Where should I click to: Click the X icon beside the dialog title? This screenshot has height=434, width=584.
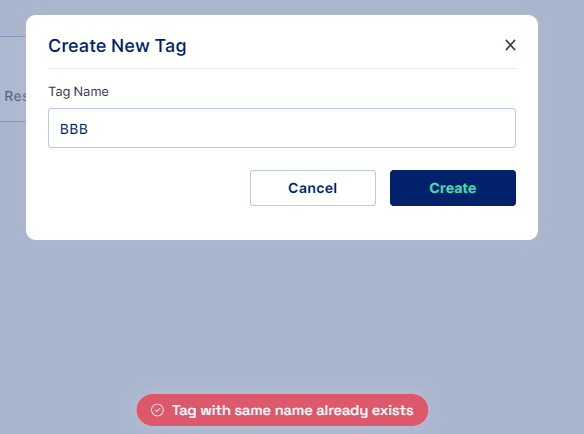(510, 45)
